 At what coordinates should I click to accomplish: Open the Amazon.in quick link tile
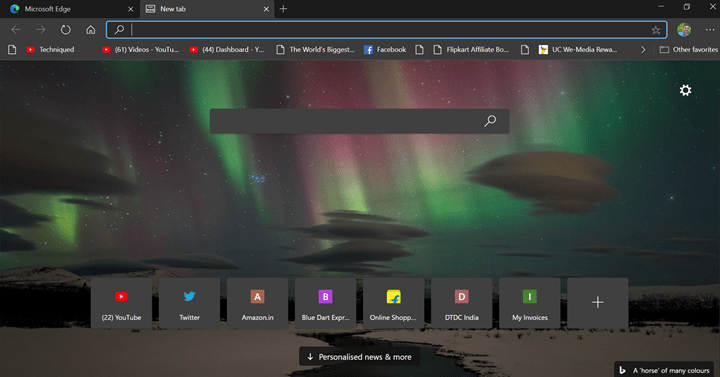click(257, 303)
